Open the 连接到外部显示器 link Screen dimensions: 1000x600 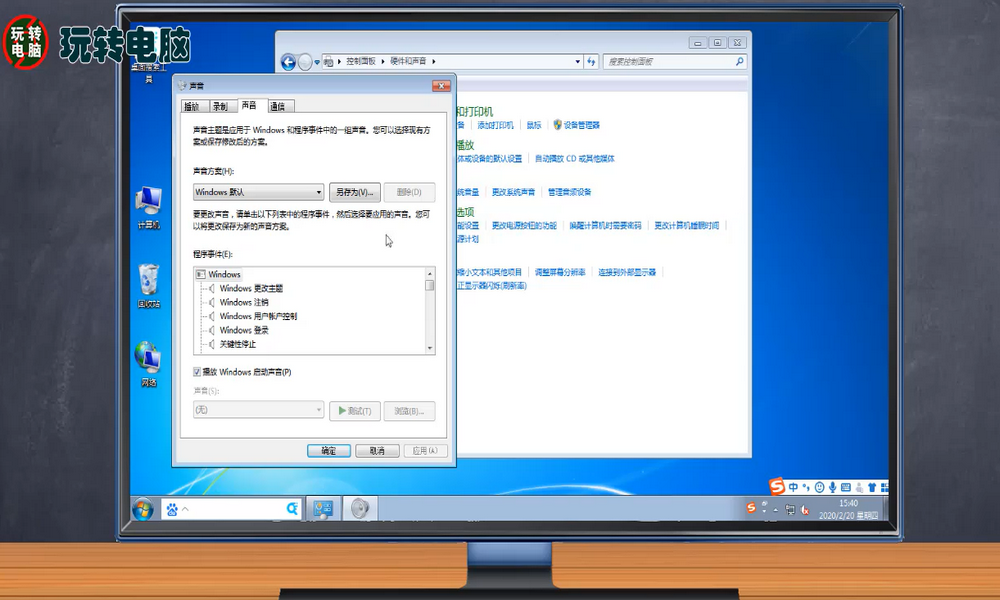tap(627, 272)
